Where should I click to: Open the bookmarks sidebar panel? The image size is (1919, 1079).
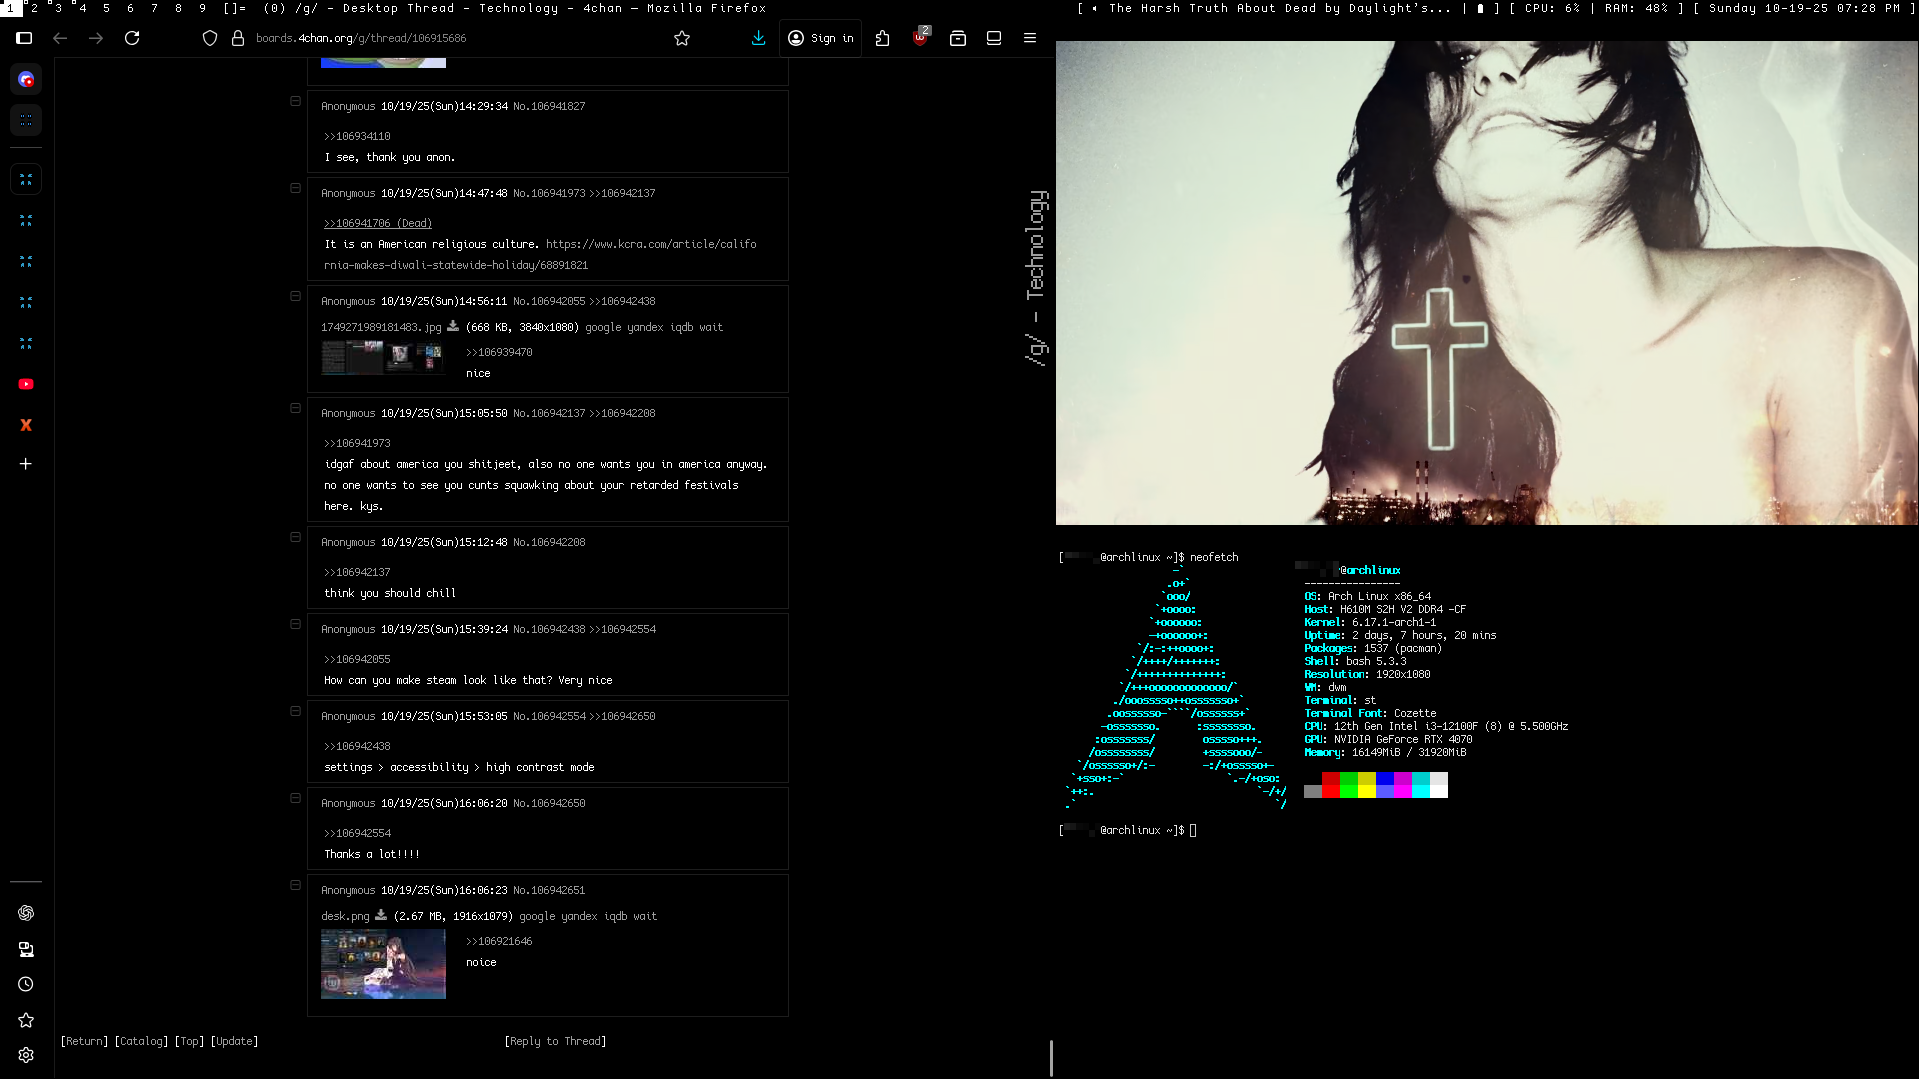(26, 1020)
